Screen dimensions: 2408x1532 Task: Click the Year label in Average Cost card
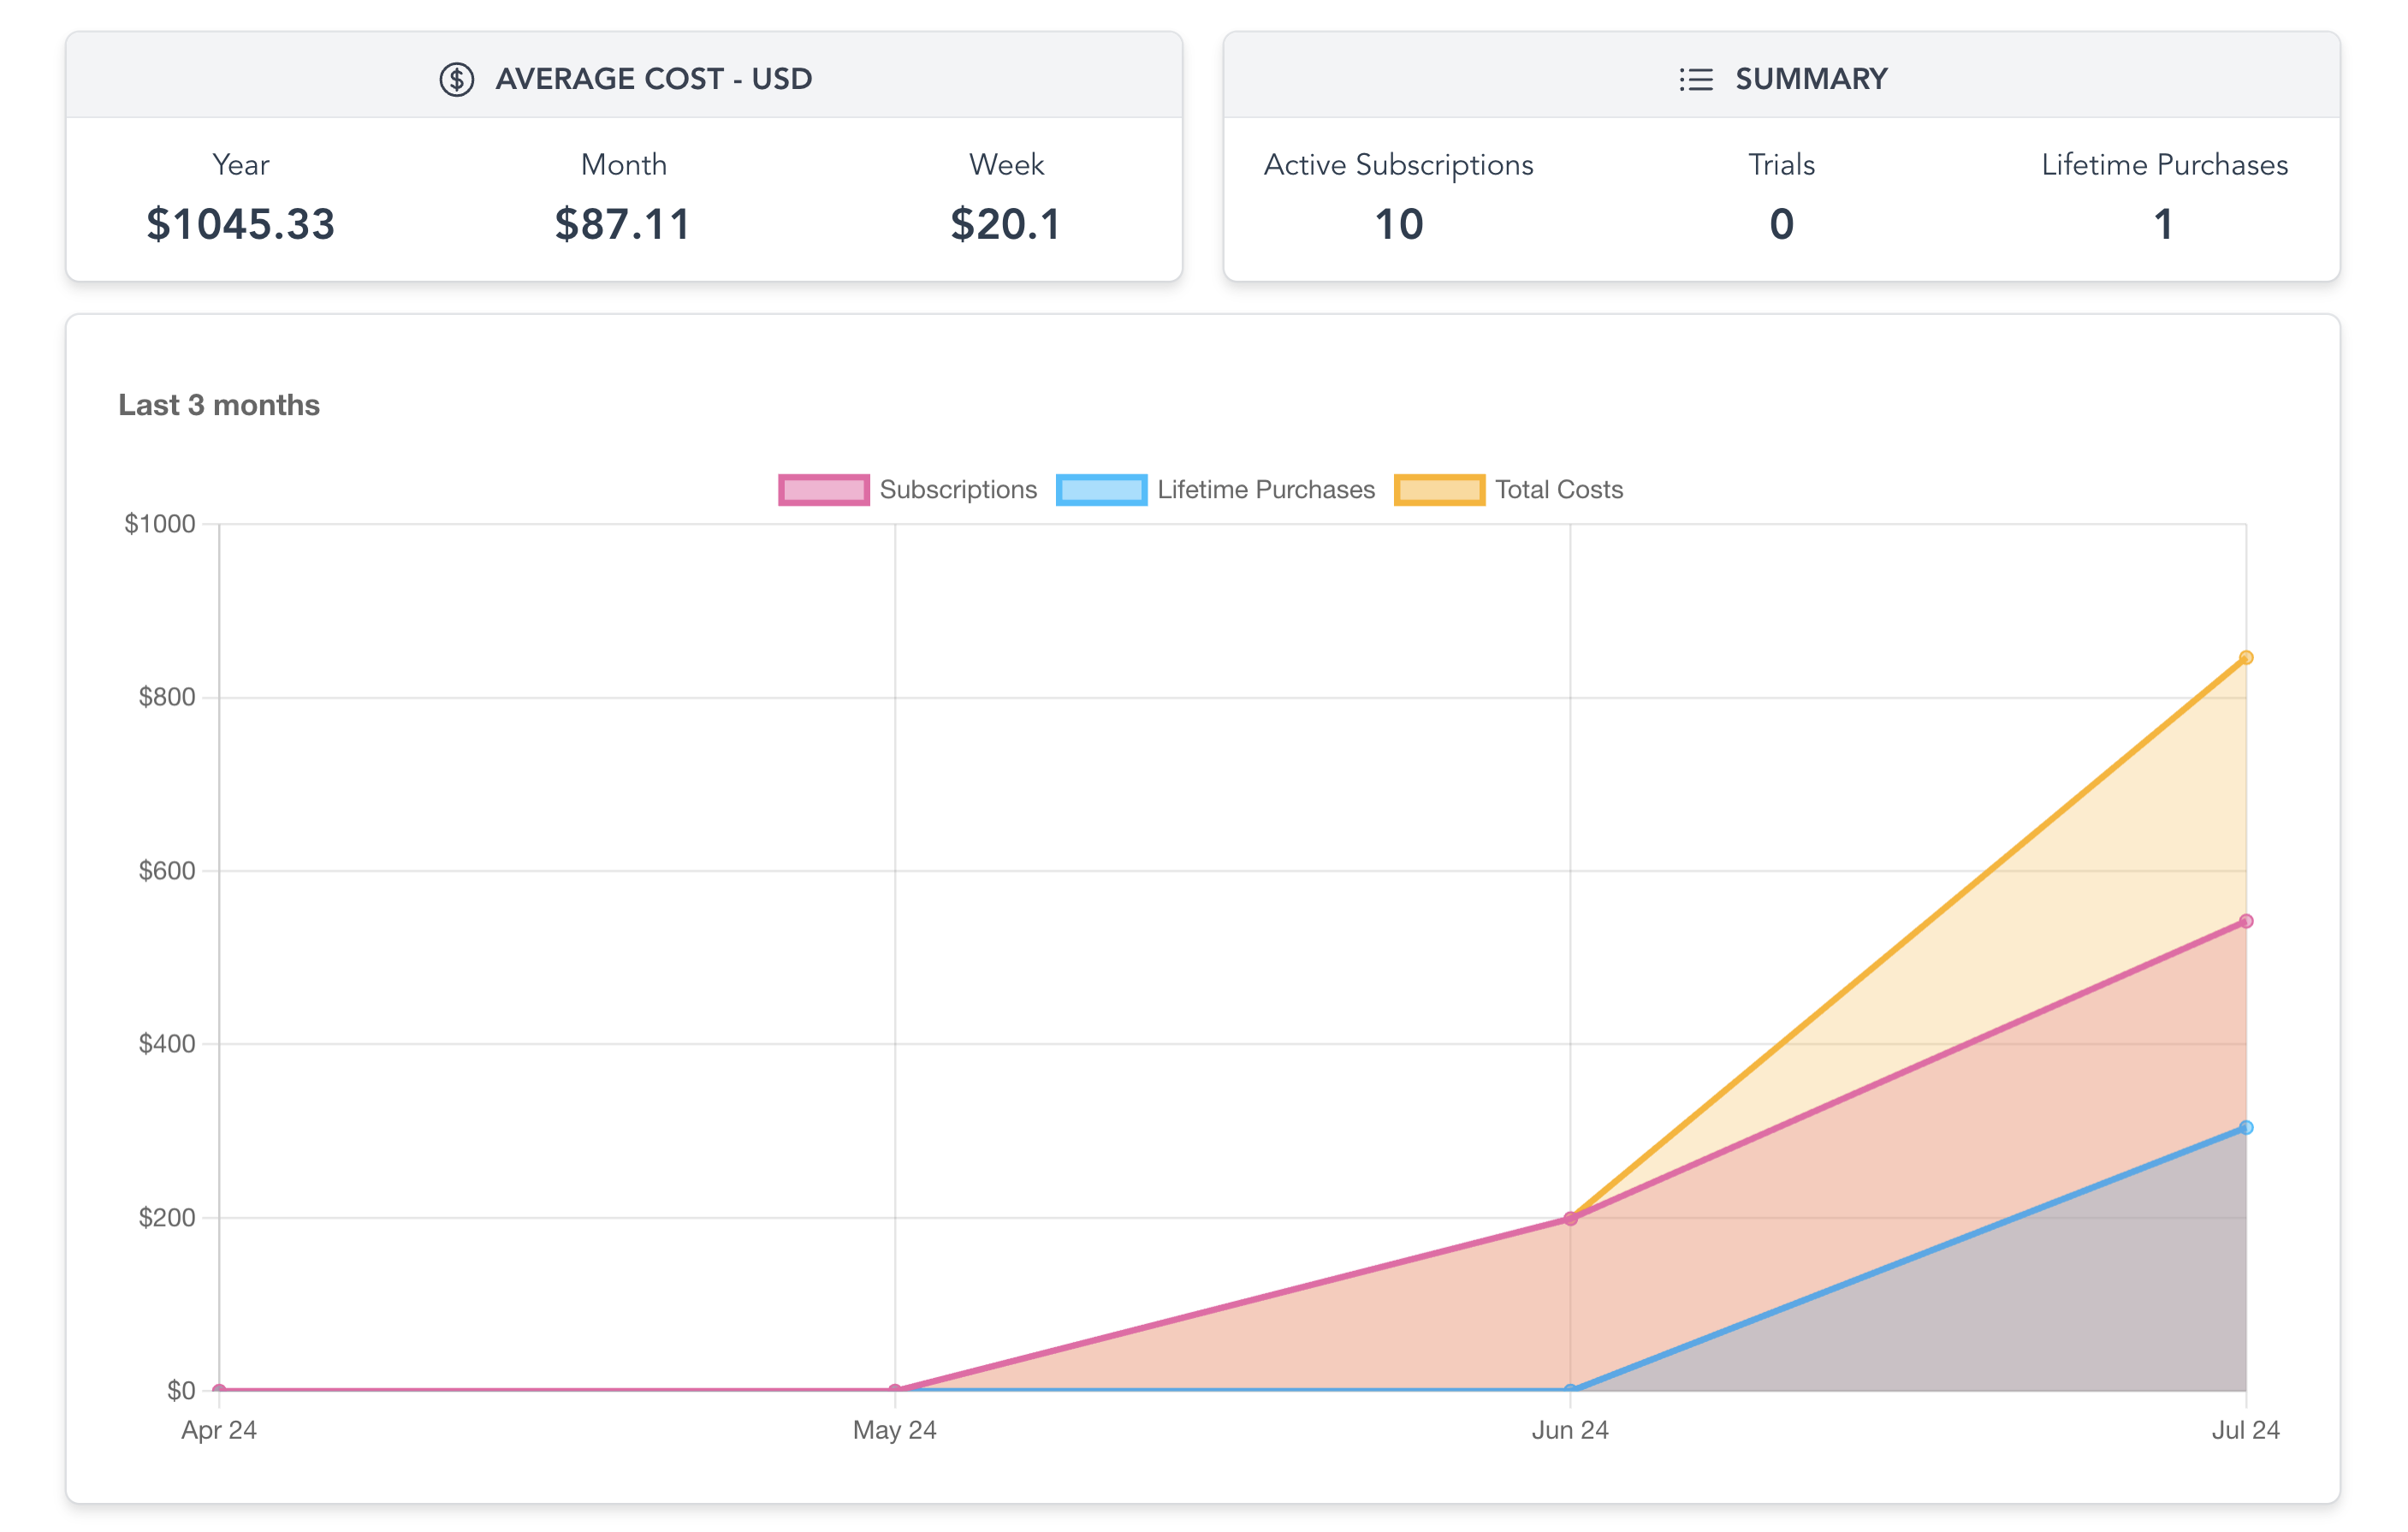pos(240,164)
